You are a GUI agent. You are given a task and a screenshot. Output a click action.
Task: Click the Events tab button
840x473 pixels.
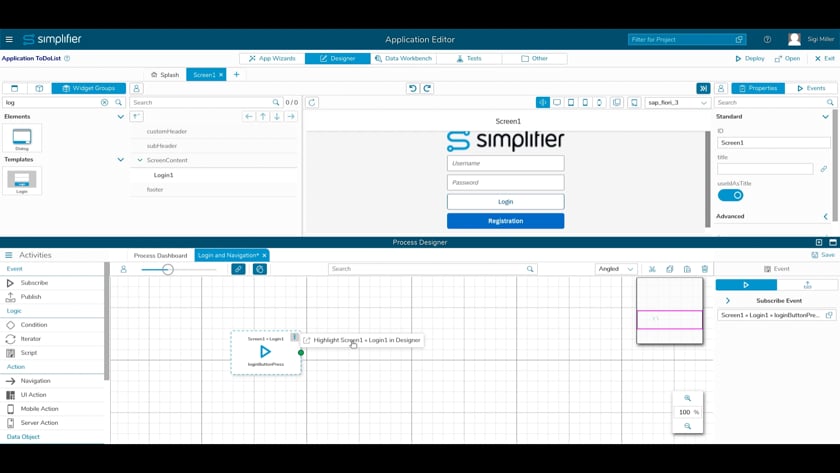tap(811, 88)
